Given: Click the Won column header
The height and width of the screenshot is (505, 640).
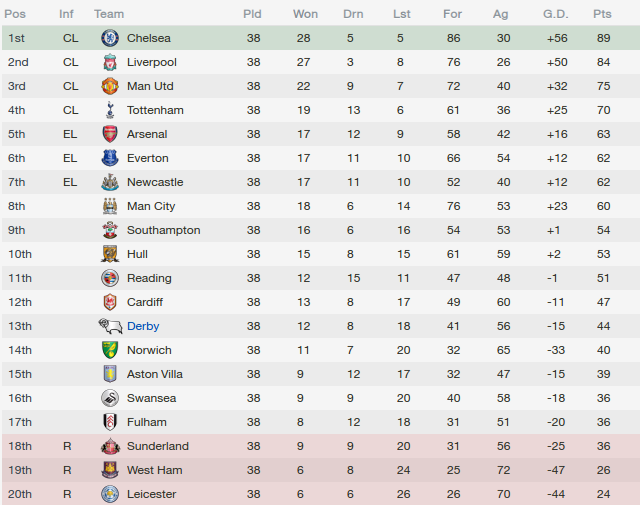Looking at the screenshot, I should (305, 14).
